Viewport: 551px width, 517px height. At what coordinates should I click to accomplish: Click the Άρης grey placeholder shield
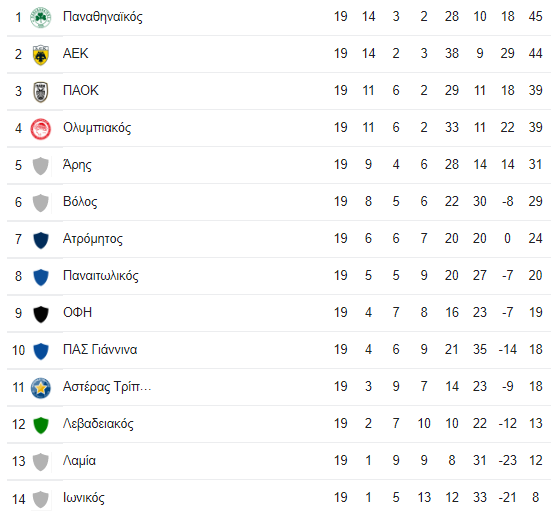(41, 166)
